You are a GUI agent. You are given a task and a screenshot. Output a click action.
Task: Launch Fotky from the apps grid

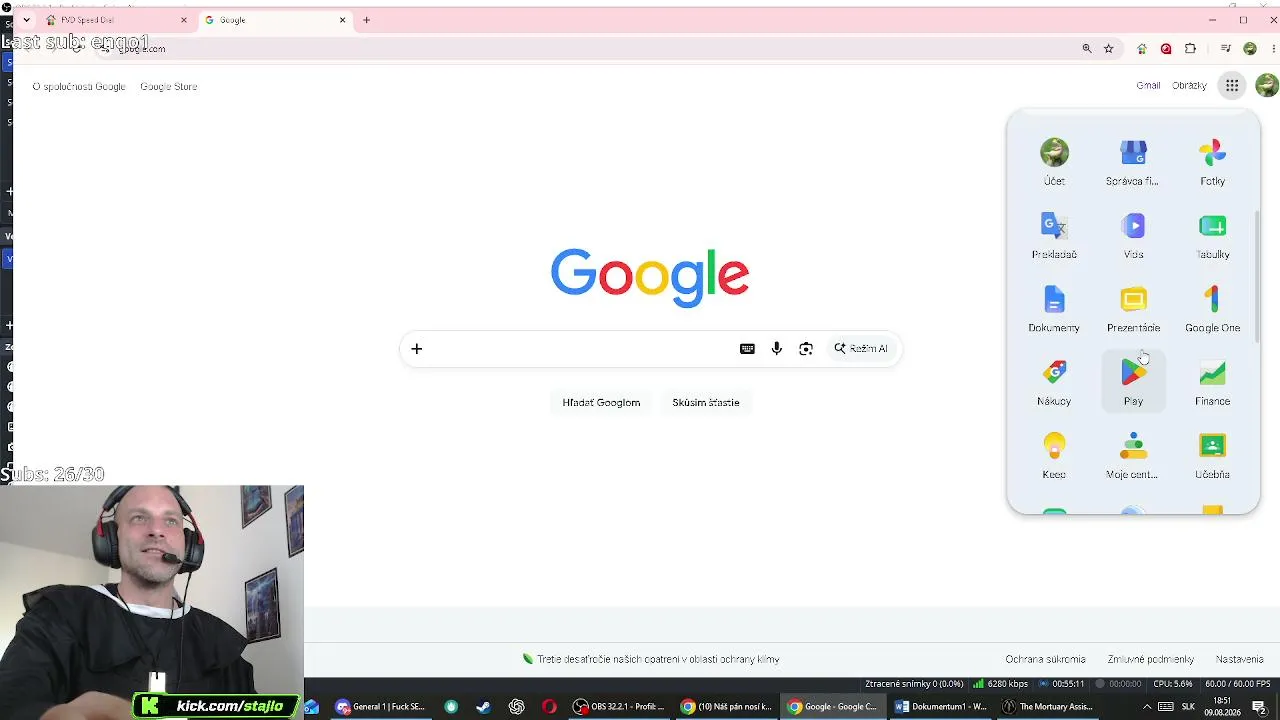1212,162
